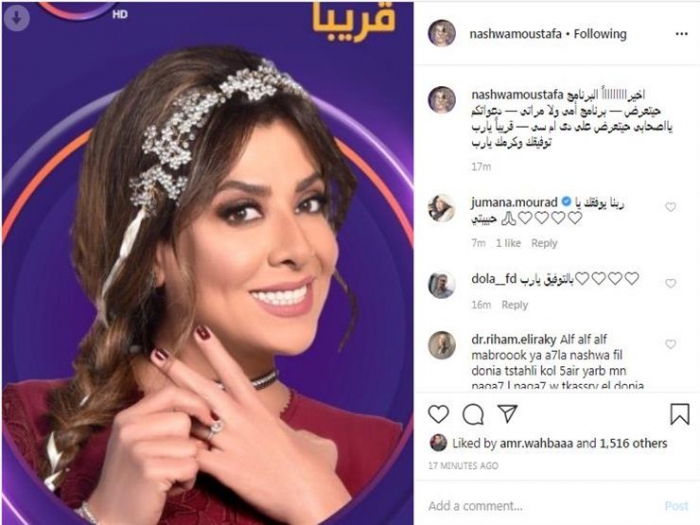Open jumana.mourad's avatar
The image size is (700, 525).
[x=442, y=208]
